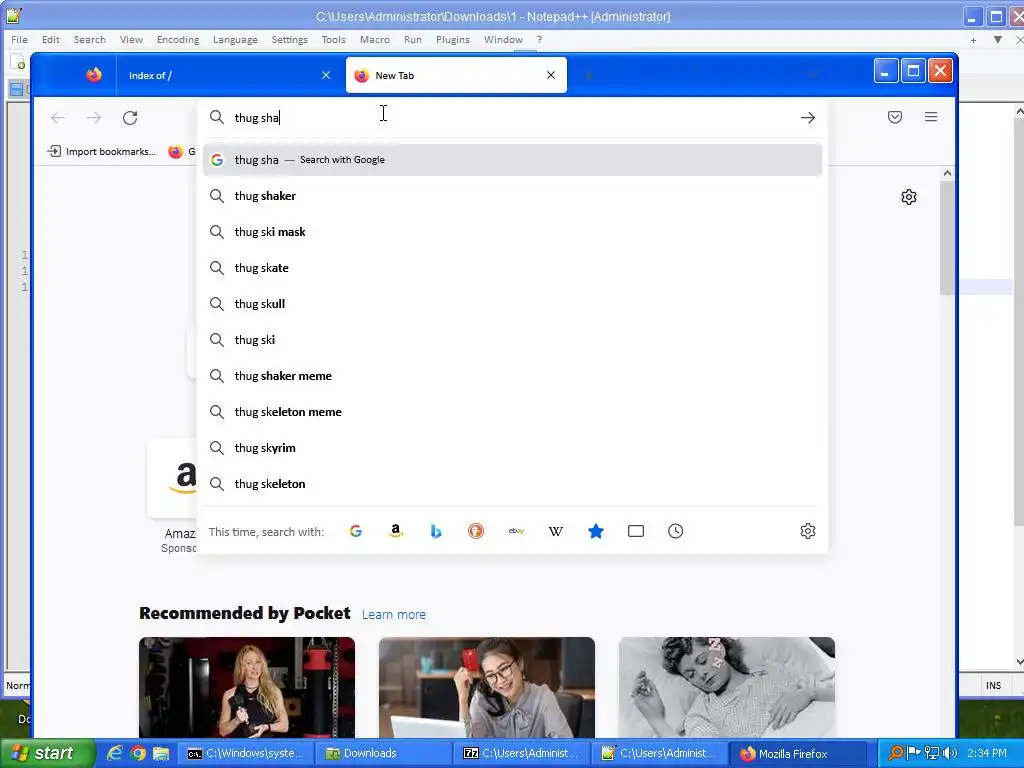
Task: Select the 'thug skyrim' suggestion
Action: coord(512,447)
